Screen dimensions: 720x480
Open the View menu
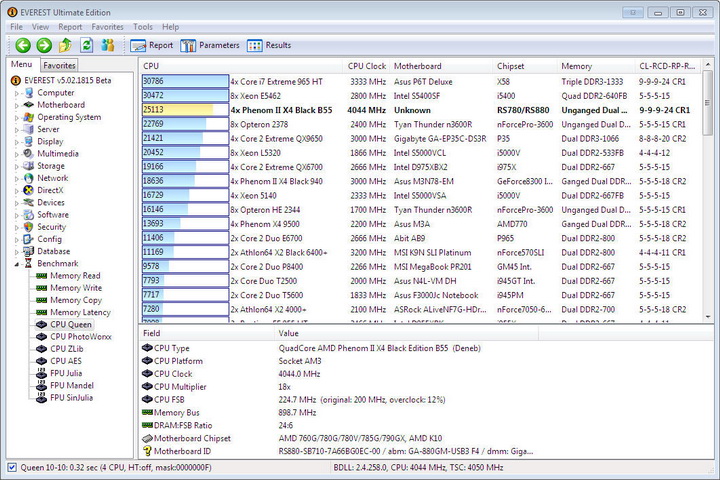40,27
